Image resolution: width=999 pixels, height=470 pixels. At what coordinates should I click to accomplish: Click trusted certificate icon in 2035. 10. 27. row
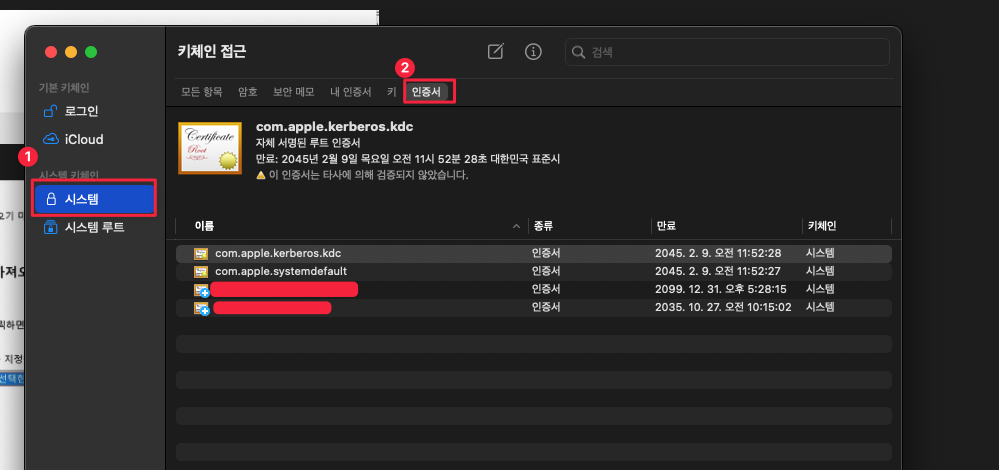[201, 308]
